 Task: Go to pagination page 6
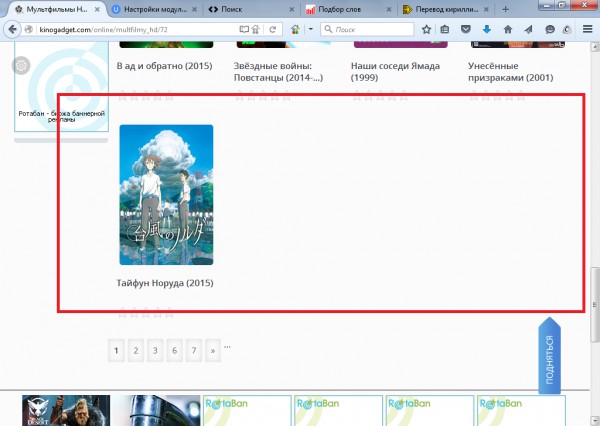174,350
